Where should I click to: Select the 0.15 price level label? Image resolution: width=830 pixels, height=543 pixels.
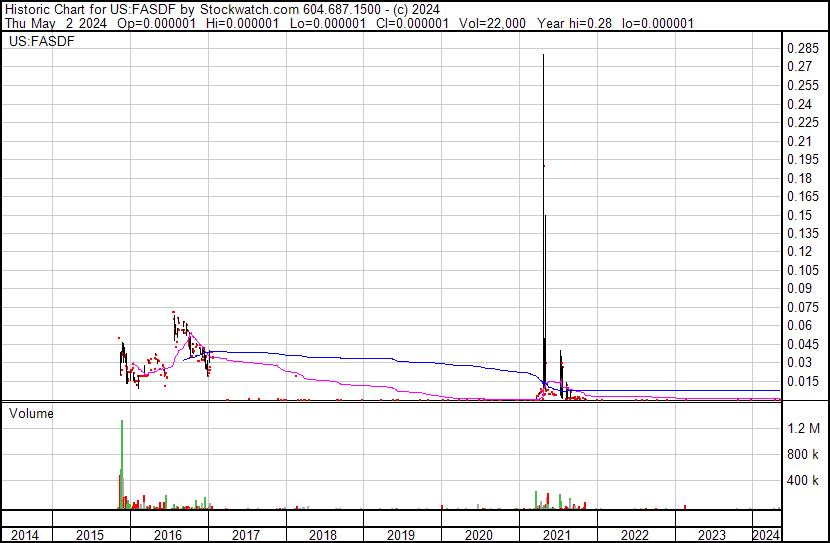(801, 215)
